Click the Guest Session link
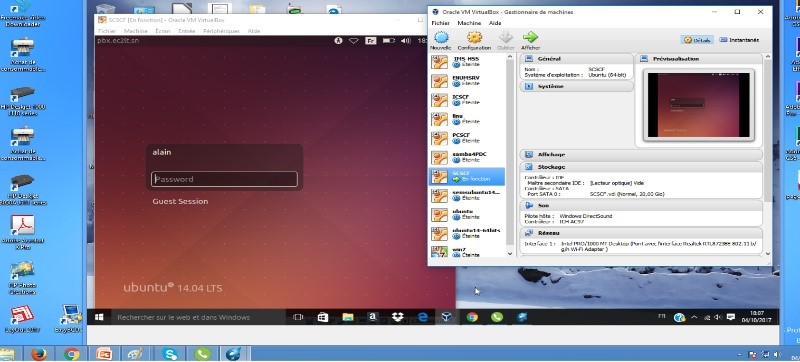Viewport: 800px width, 362px height. (x=180, y=201)
